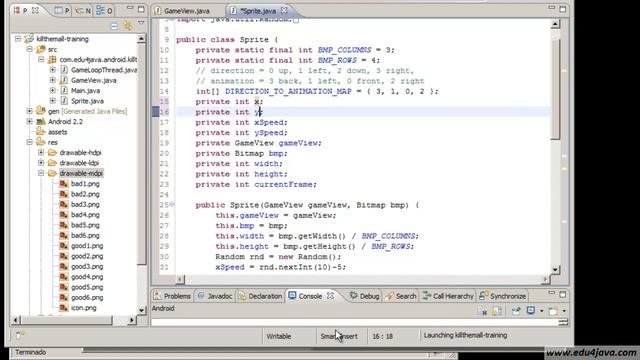Collapse the src folder node
This screenshot has width=640, height=360.
click(29, 49)
